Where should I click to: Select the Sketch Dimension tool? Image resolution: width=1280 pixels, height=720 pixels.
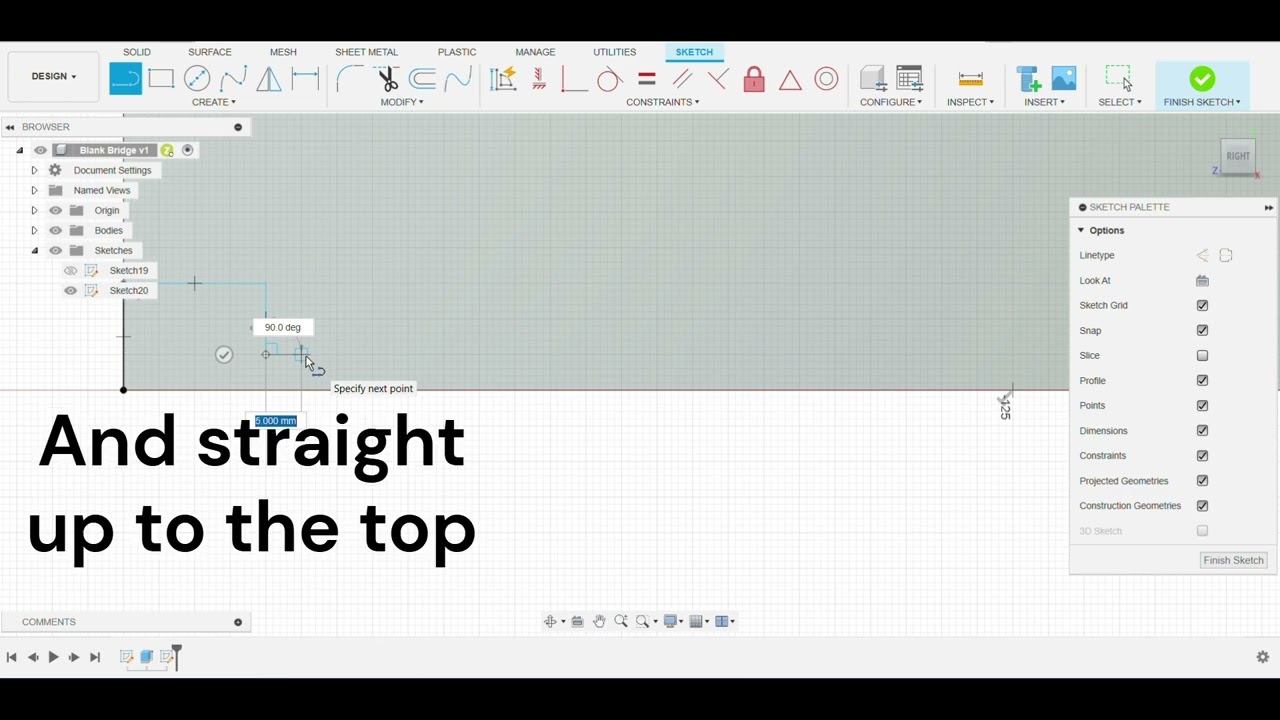coord(305,79)
